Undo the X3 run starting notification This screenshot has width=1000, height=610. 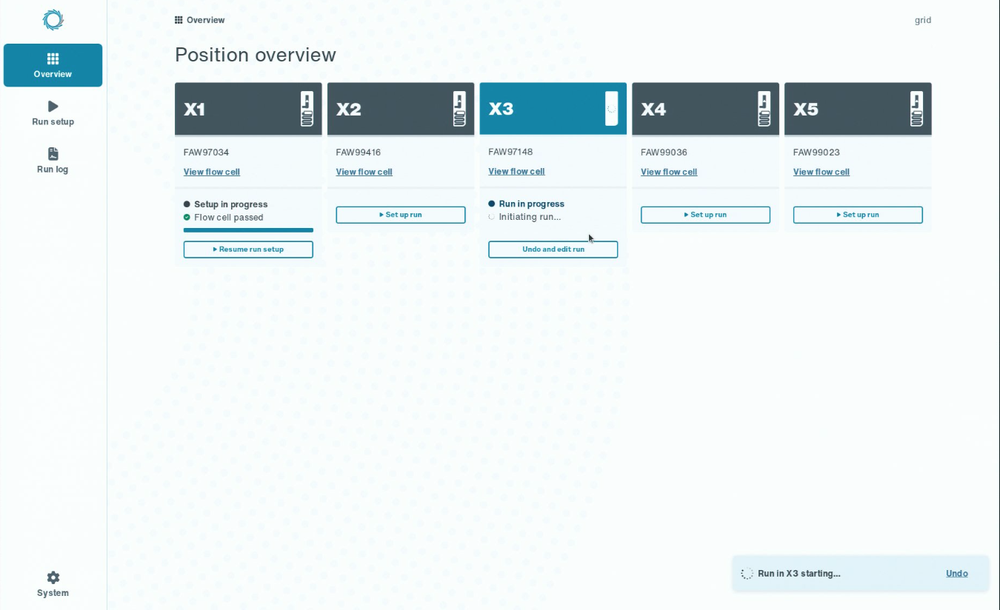[957, 574]
